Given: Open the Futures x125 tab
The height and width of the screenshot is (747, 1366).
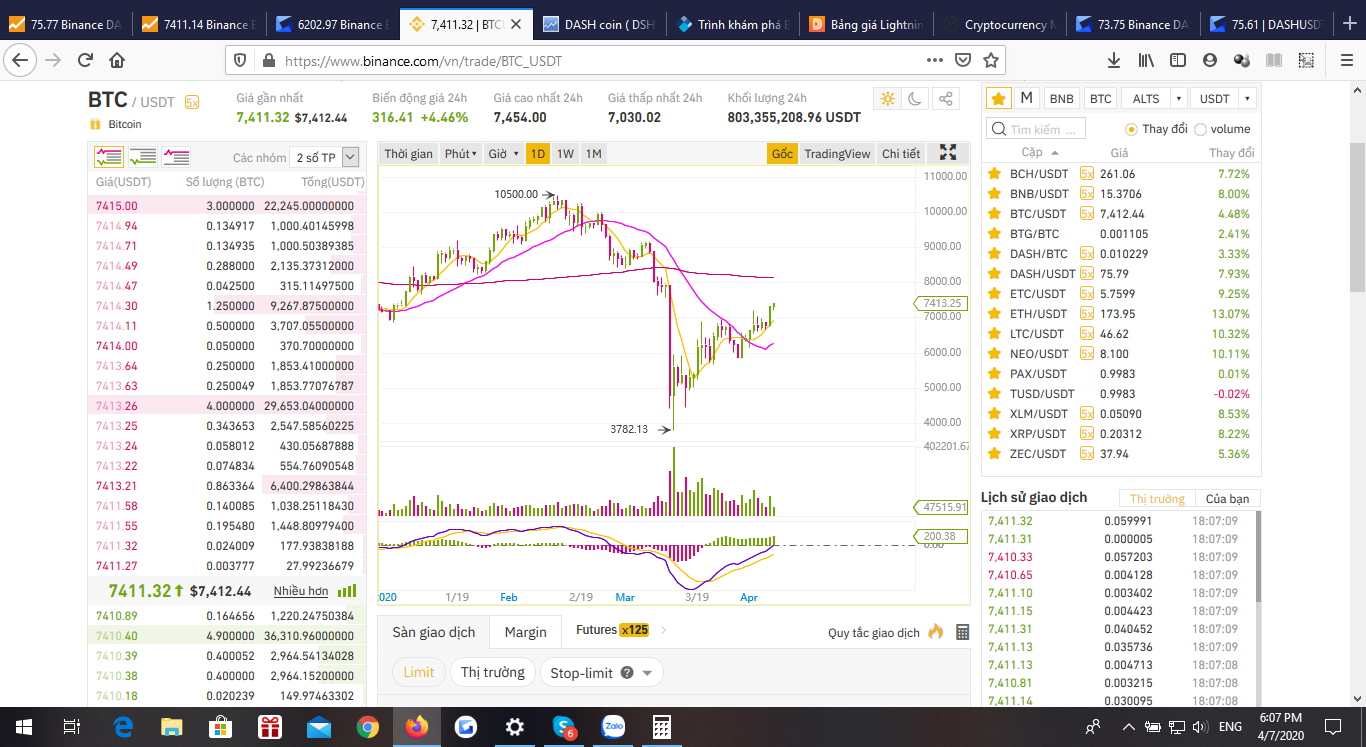Looking at the screenshot, I should [612, 630].
